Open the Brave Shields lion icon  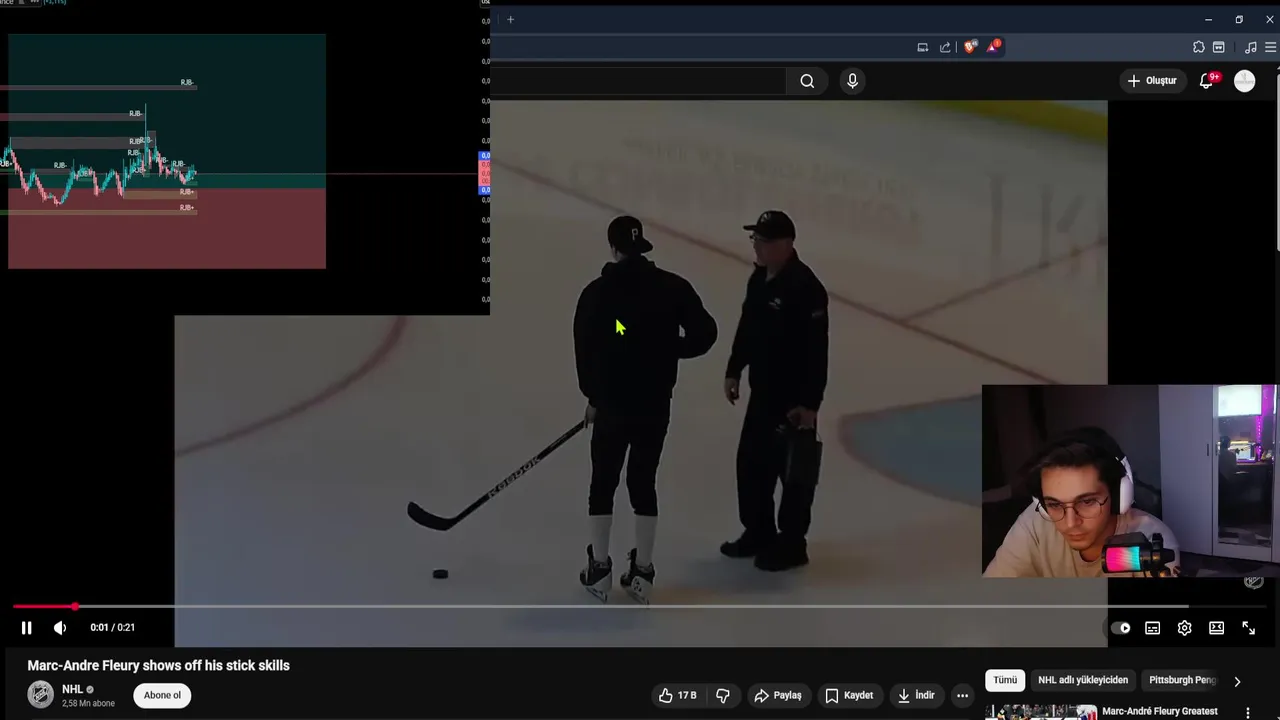(969, 47)
